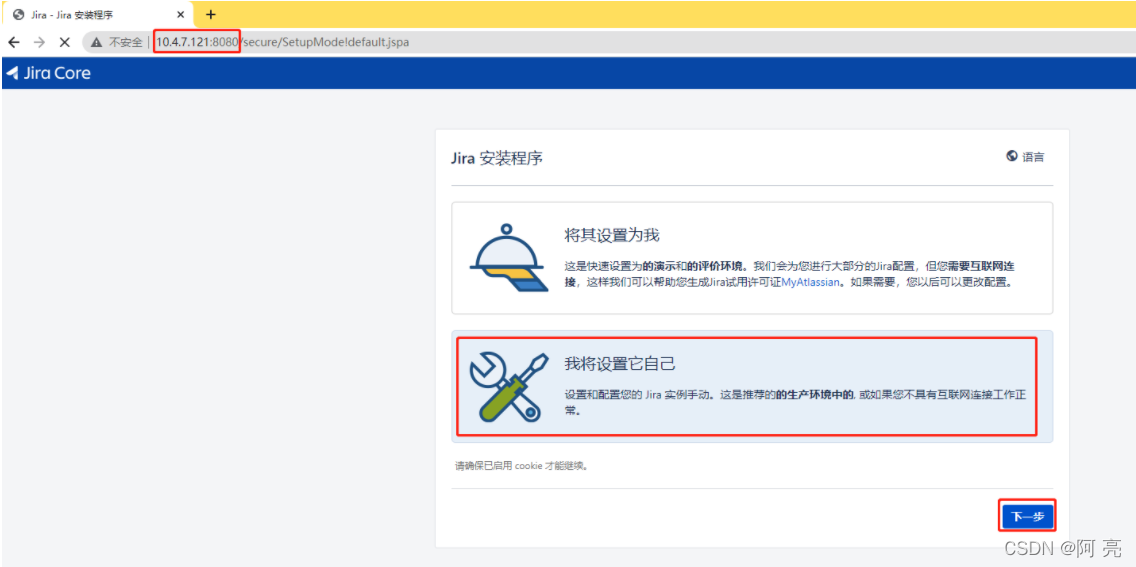This screenshot has width=1136, height=567.
Task: Open the MyAtlassian link
Action: point(812,282)
